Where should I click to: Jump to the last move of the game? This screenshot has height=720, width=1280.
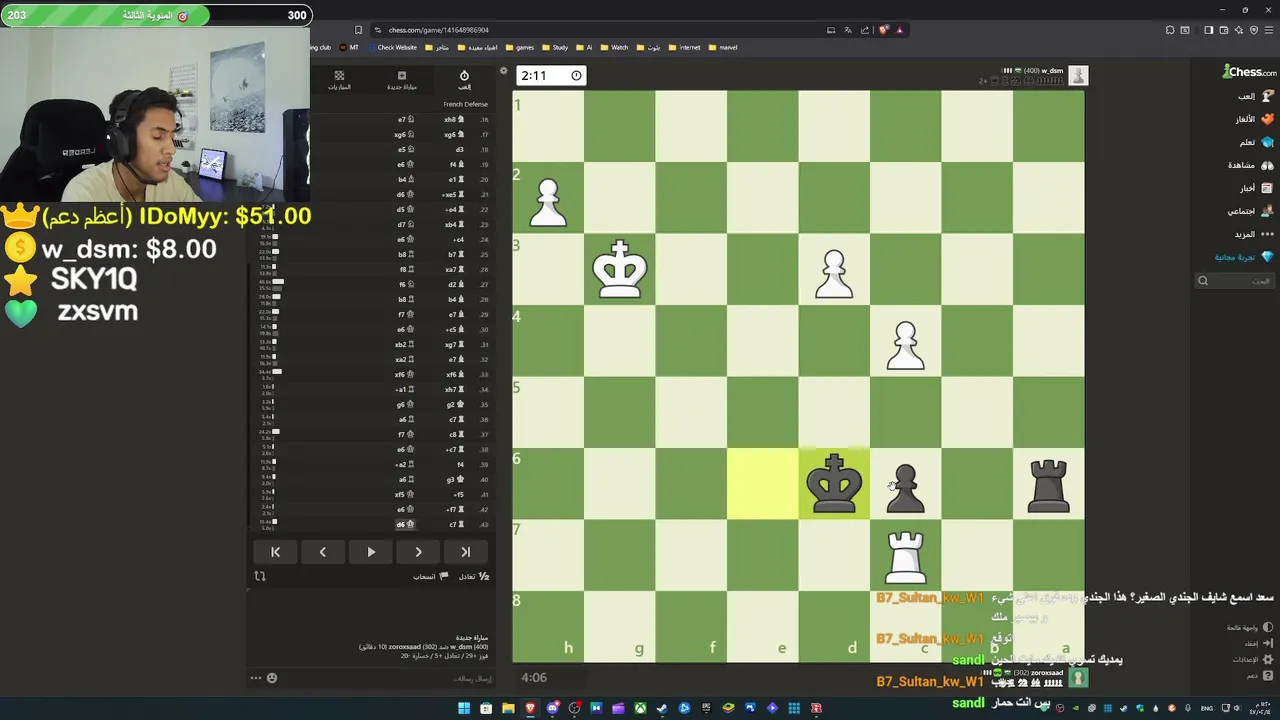pyautogui.click(x=466, y=552)
